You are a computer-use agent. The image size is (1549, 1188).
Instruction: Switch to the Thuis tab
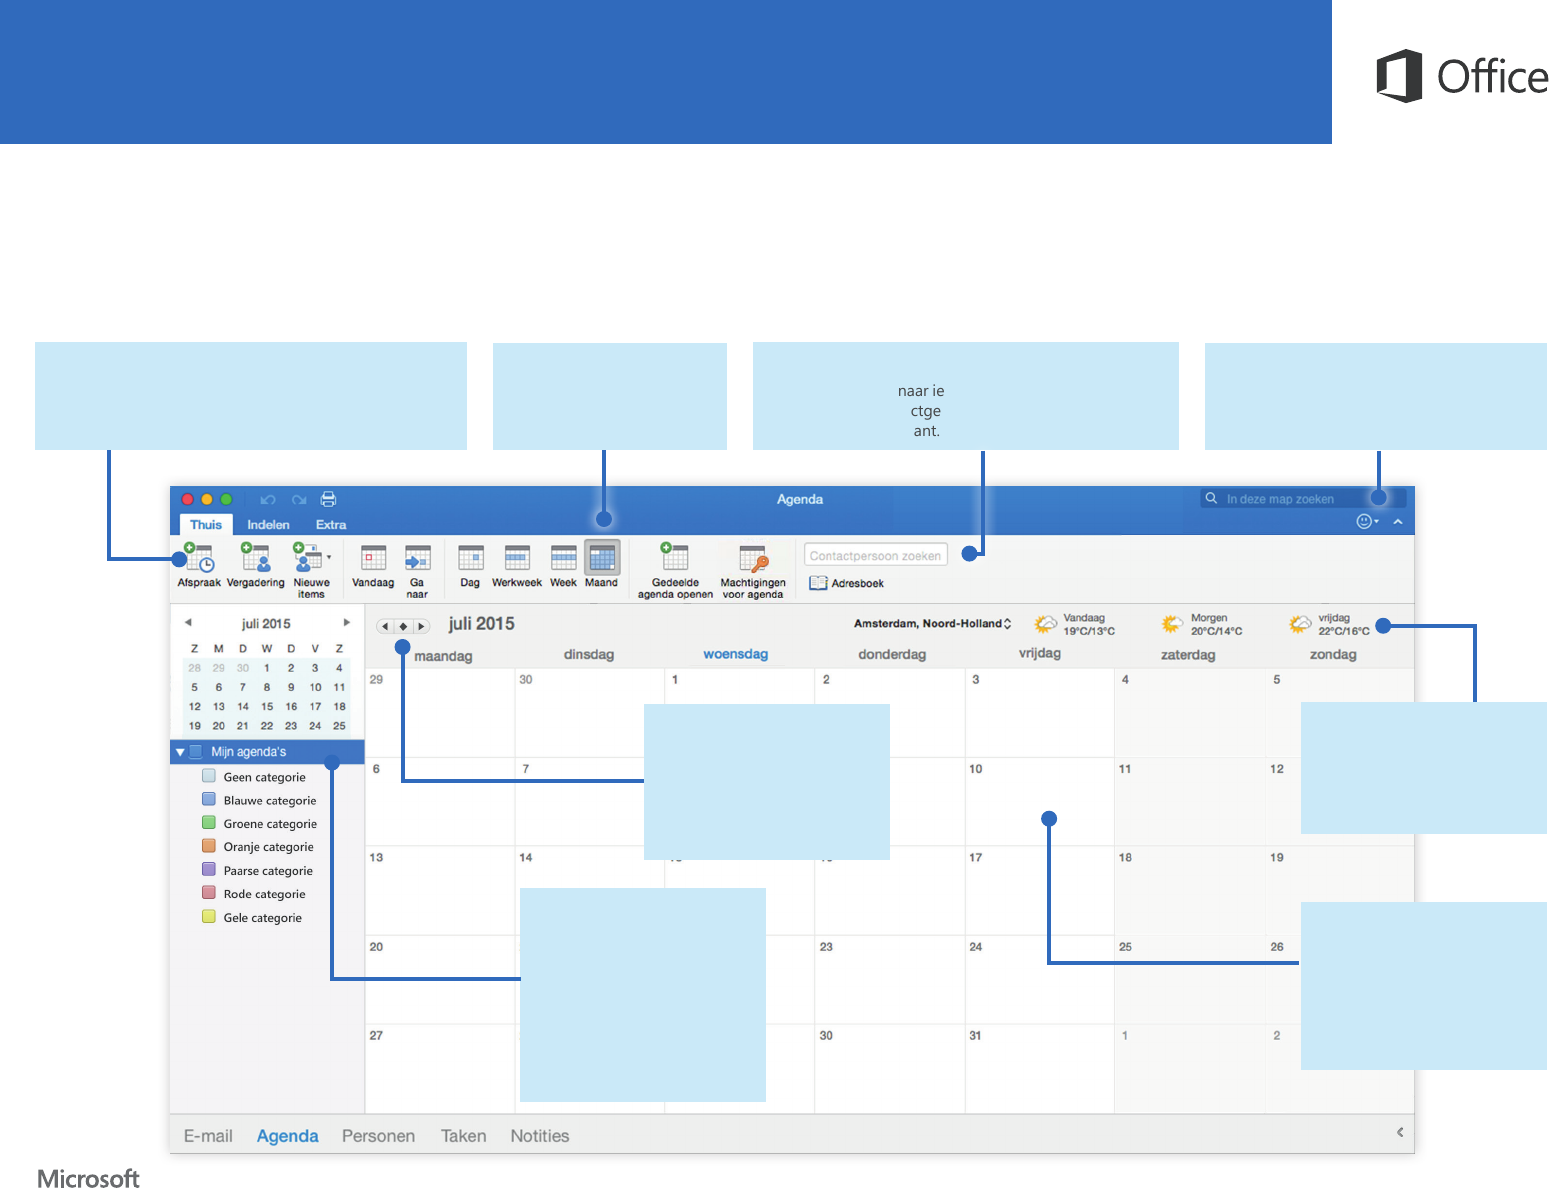(x=206, y=524)
